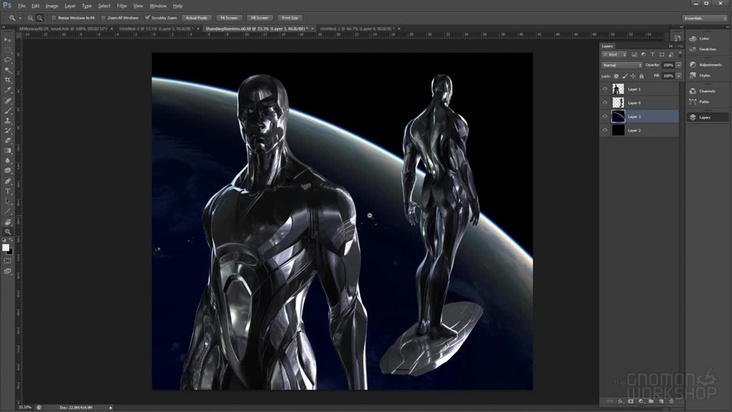Select the Rectangular Marquee tool
Screen dimensions: 732x412
click(7, 50)
